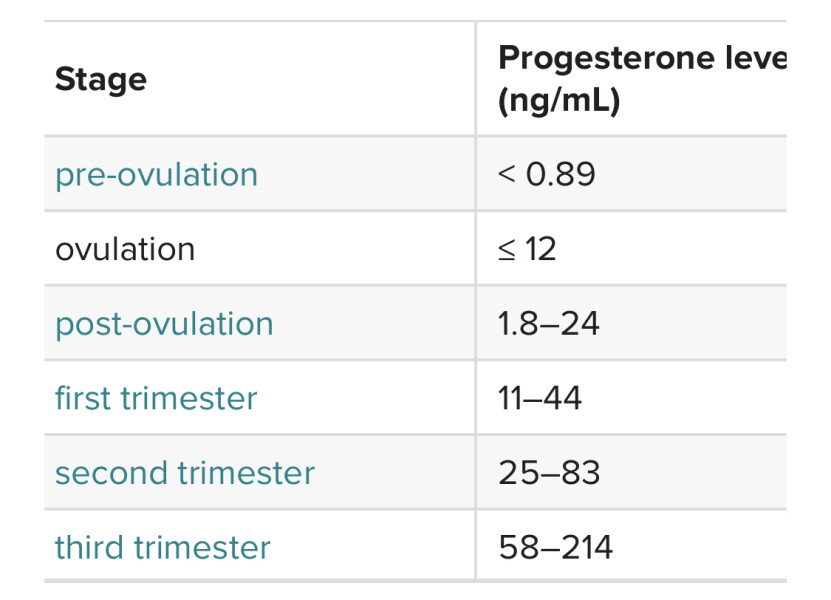Visit the third trimester link
The width and height of the screenshot is (831, 600).
163,548
